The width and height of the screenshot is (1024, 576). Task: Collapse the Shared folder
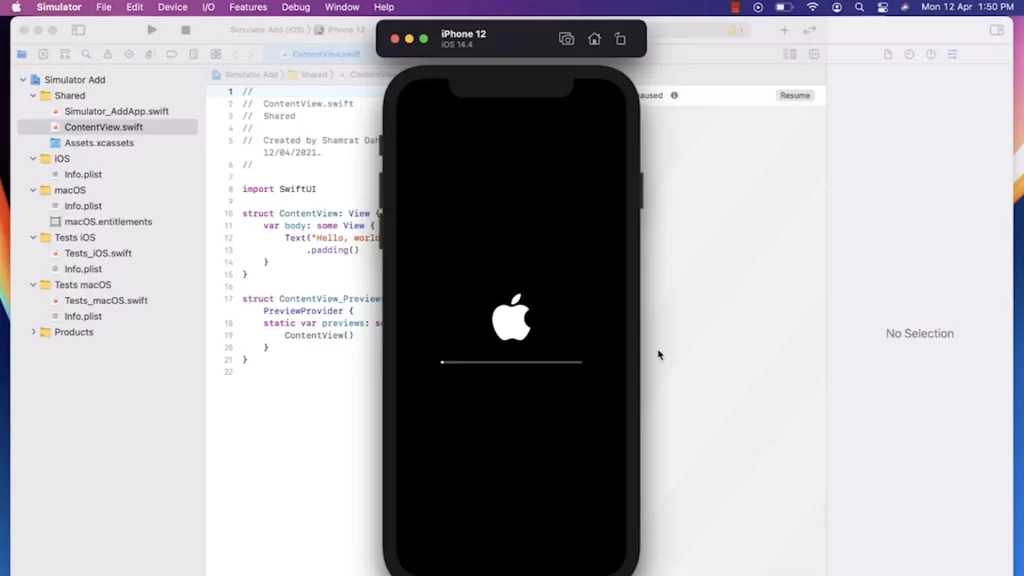point(31,95)
